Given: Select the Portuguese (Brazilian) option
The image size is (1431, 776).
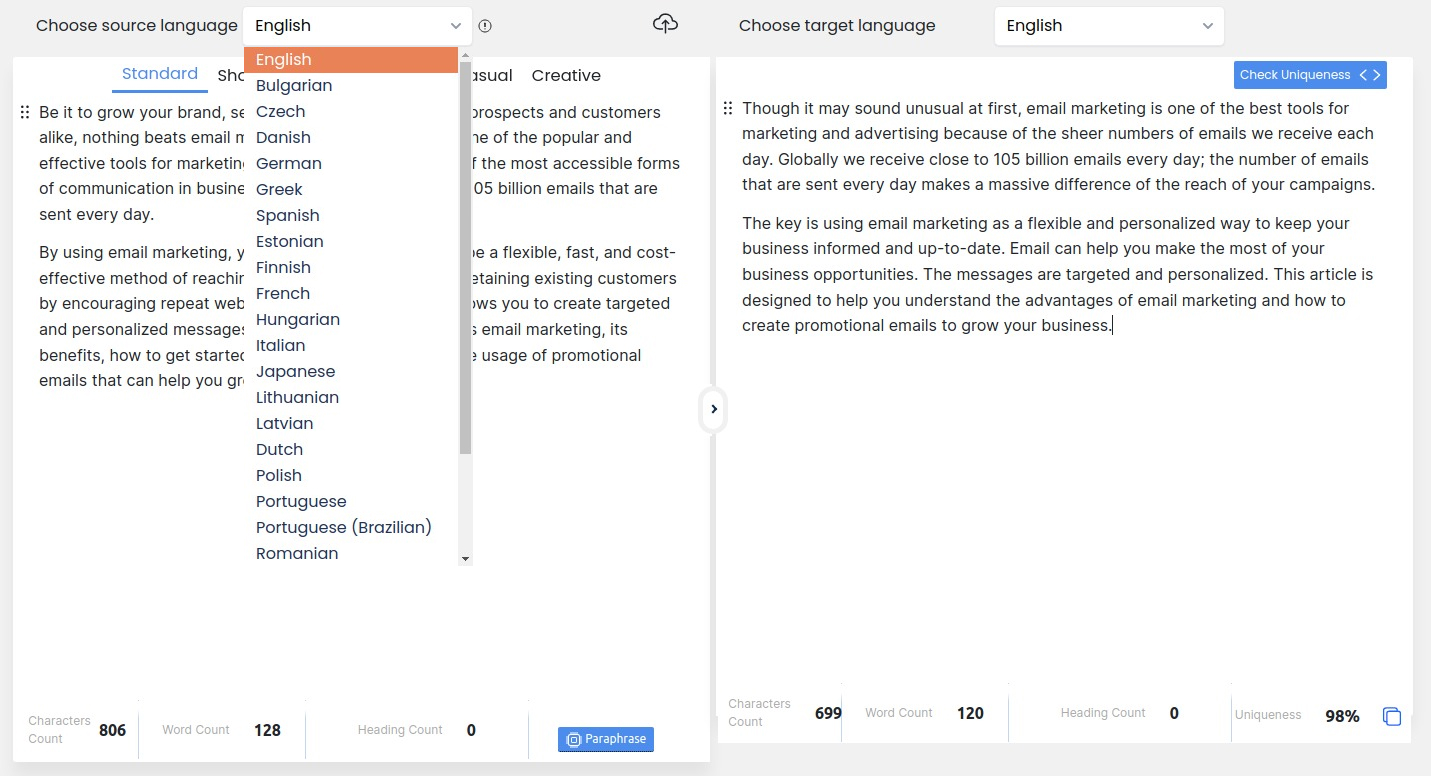Looking at the screenshot, I should (351, 528).
